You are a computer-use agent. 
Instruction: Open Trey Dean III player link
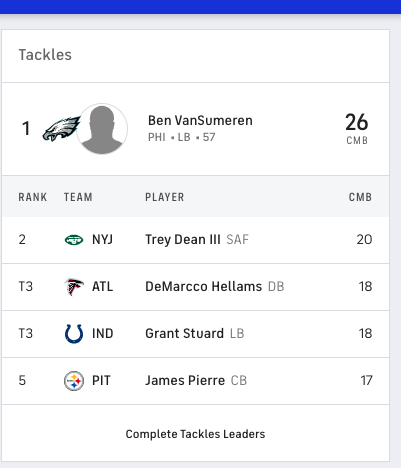[x=183, y=240]
